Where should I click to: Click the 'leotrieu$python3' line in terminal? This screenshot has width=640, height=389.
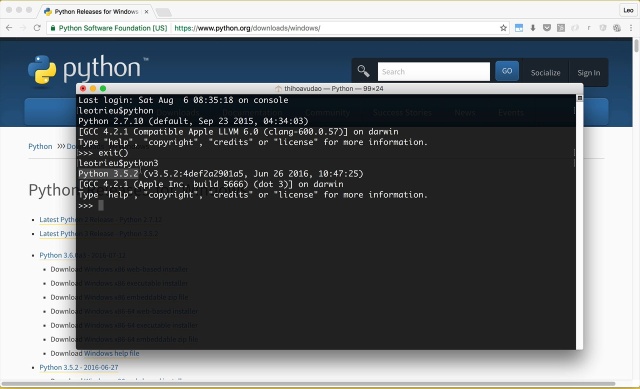click(x=118, y=163)
